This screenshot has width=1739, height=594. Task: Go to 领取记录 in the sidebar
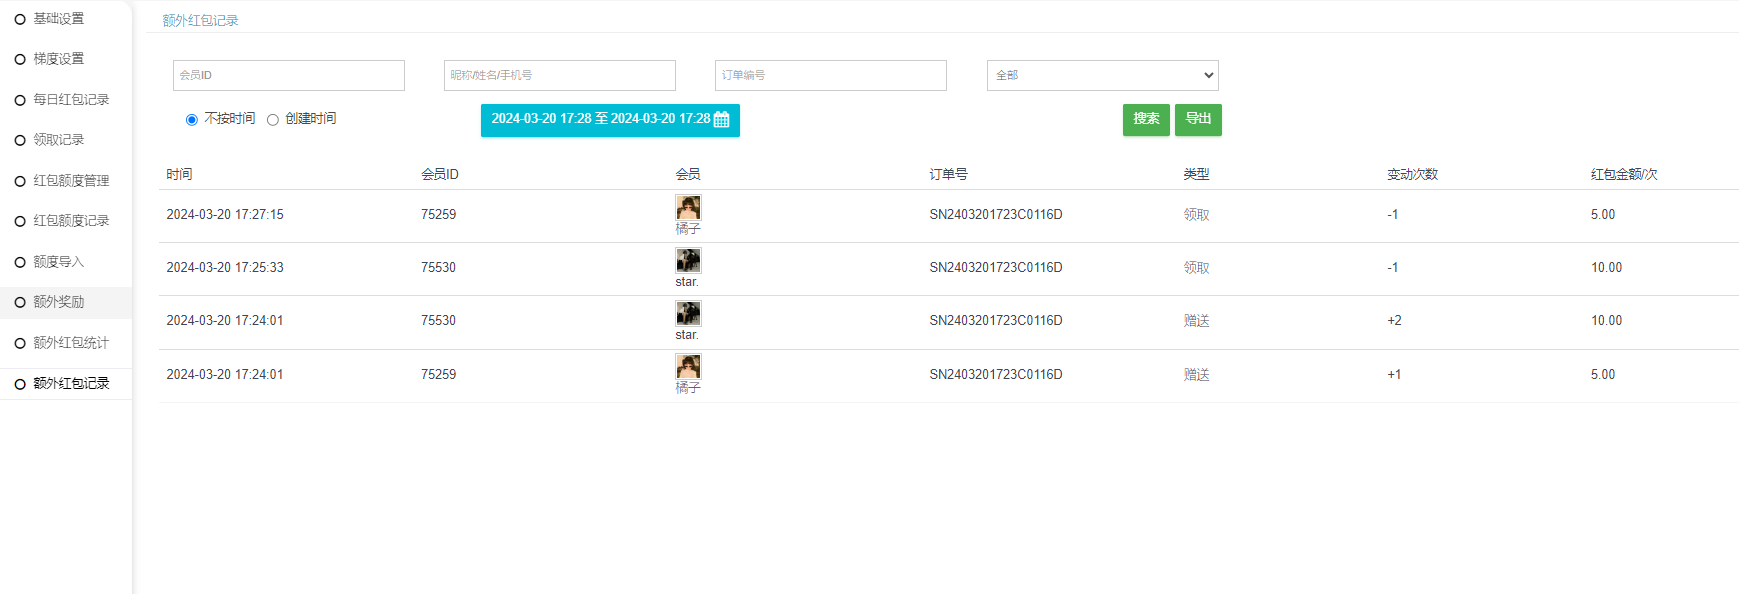coord(58,140)
